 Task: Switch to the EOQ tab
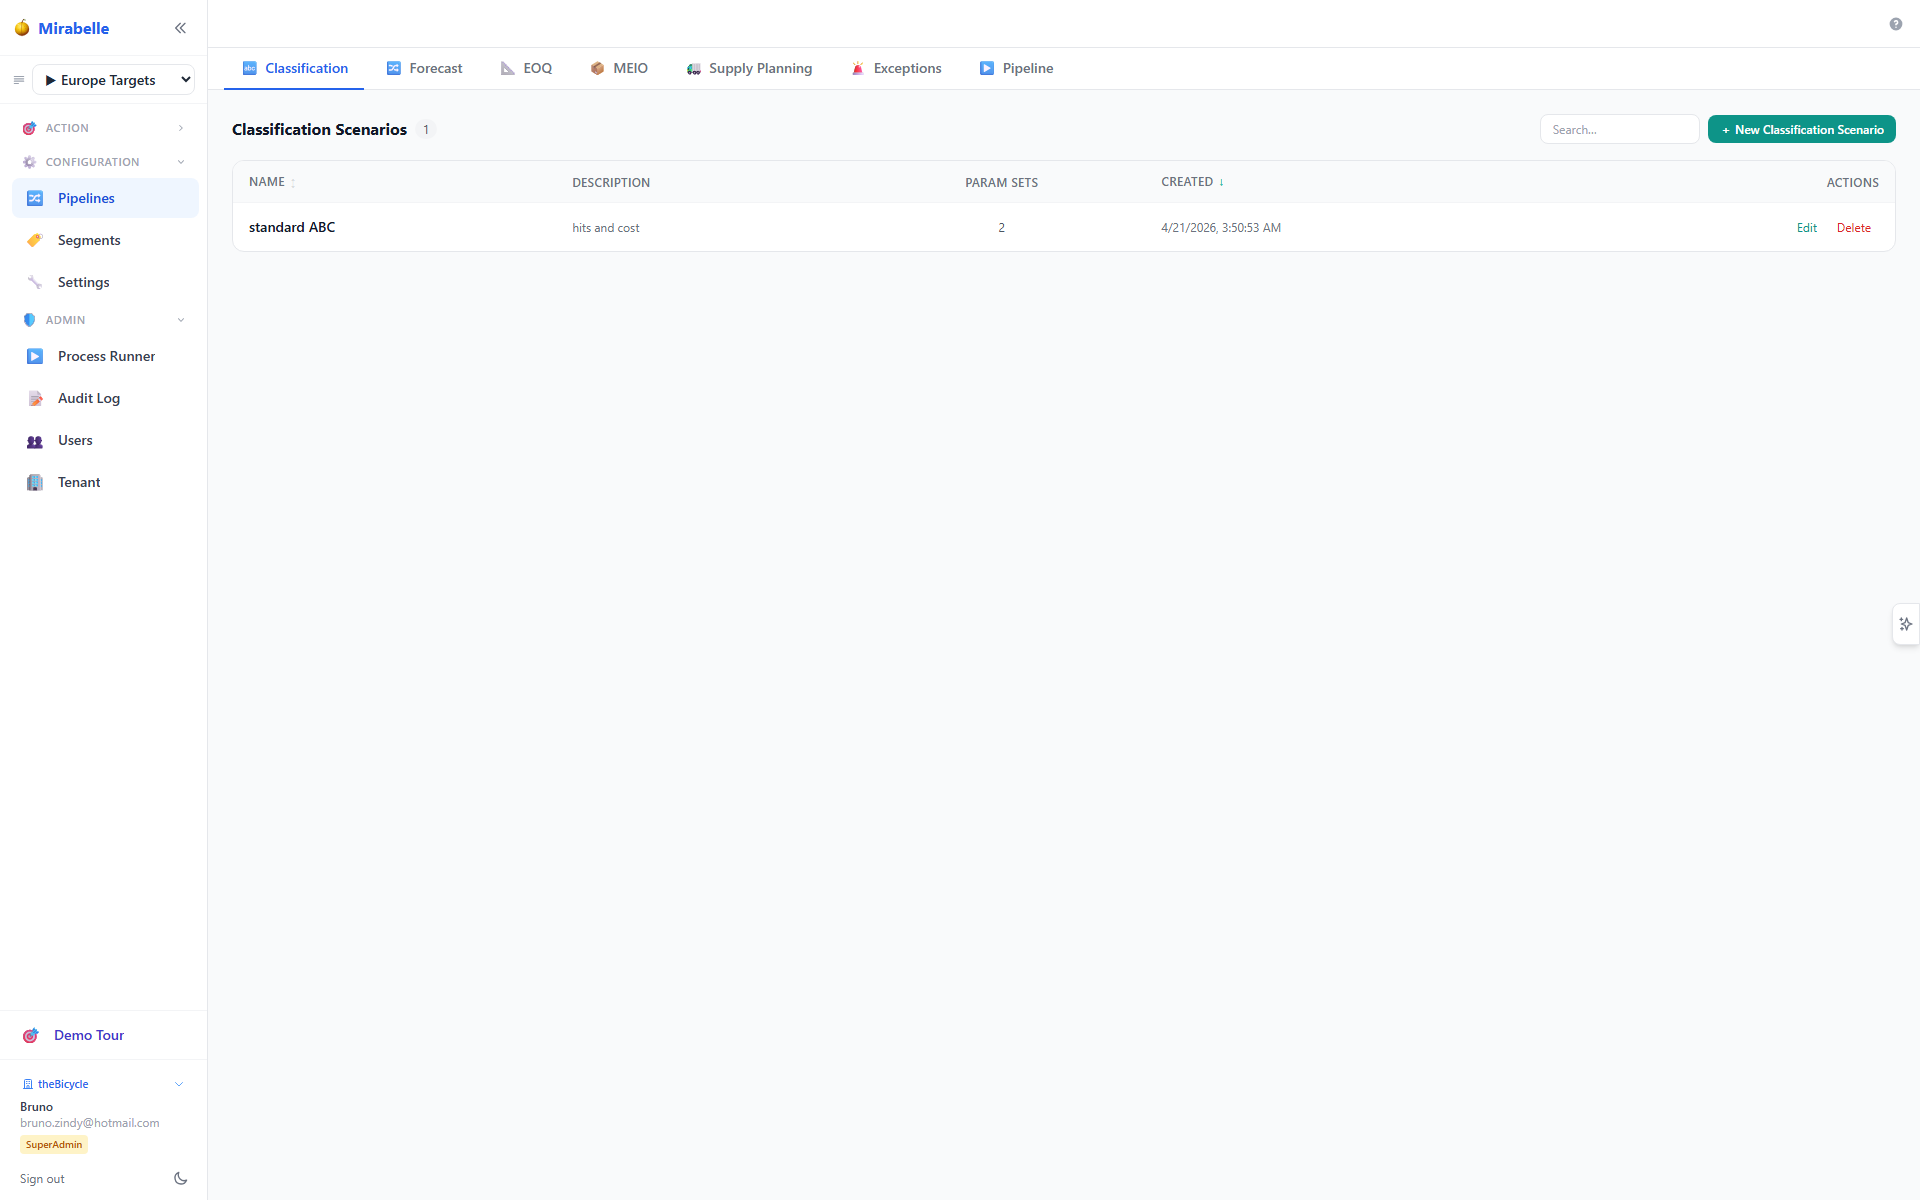coord(526,68)
